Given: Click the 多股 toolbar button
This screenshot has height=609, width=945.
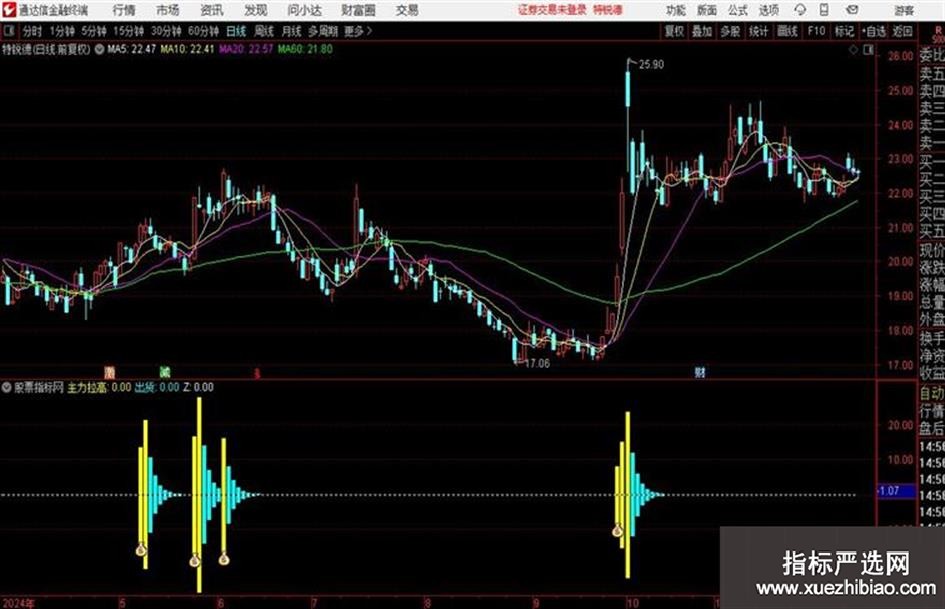Looking at the screenshot, I should tap(730, 31).
